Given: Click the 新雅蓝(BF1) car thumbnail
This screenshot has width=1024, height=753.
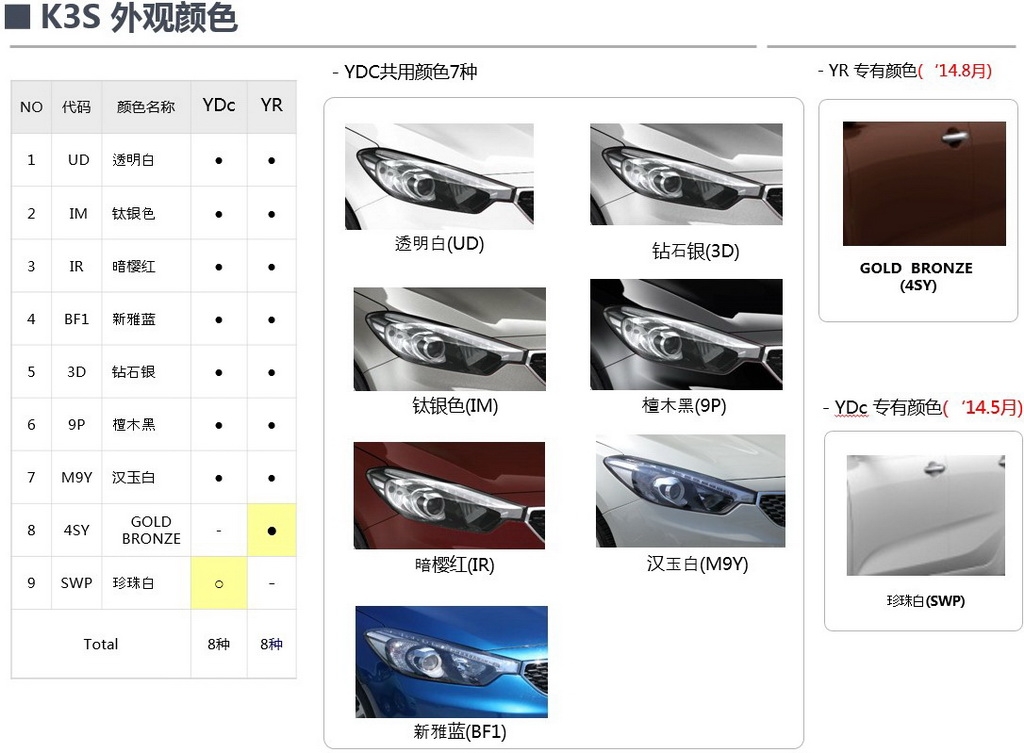Looking at the screenshot, I should (x=451, y=662).
